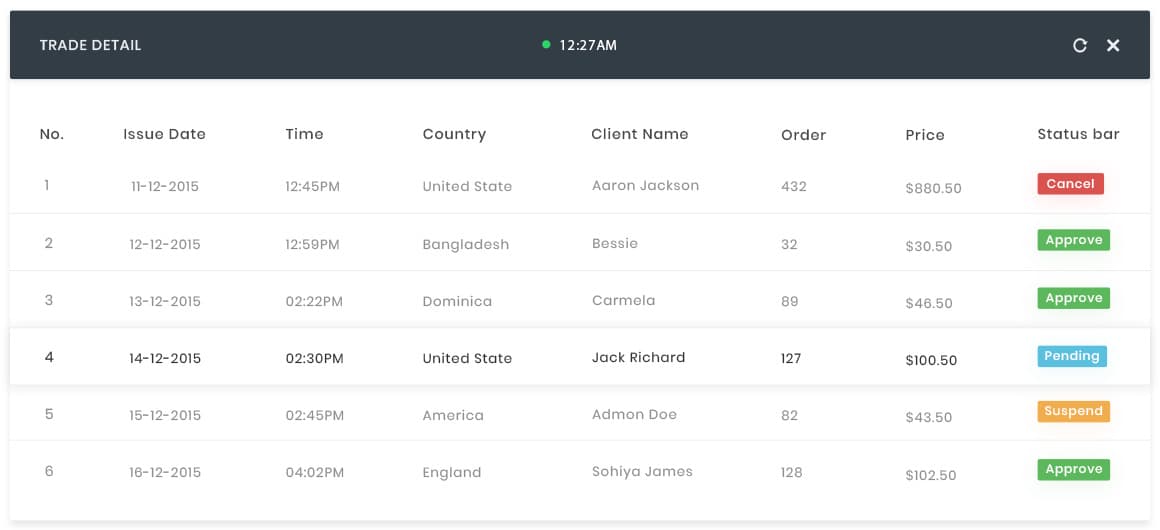The image size is (1160, 530).
Task: Click the refresh icon in header
Action: [x=1079, y=45]
